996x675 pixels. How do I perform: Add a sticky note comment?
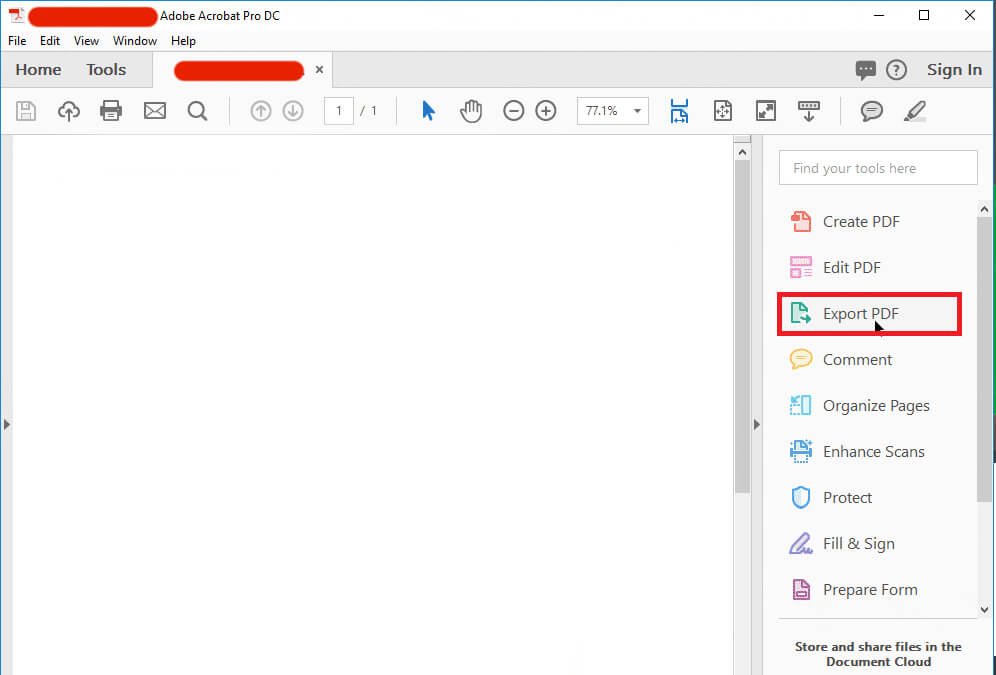pos(872,111)
